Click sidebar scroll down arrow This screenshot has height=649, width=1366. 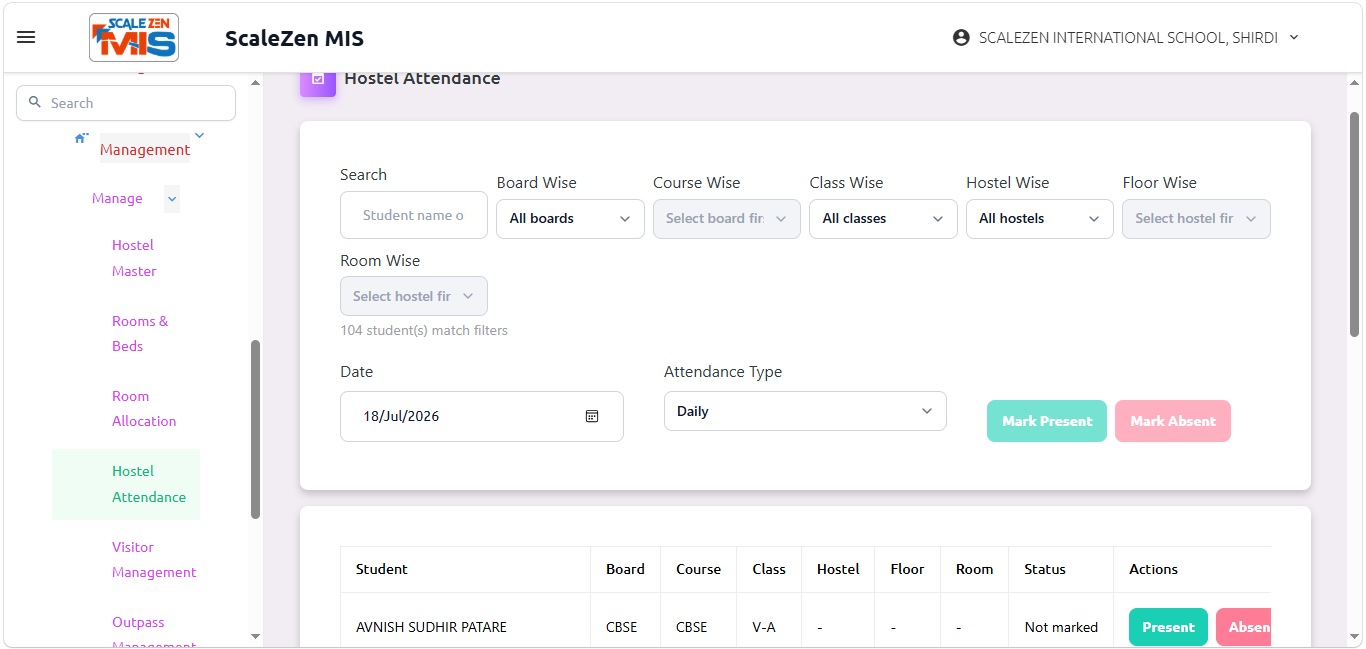(255, 636)
